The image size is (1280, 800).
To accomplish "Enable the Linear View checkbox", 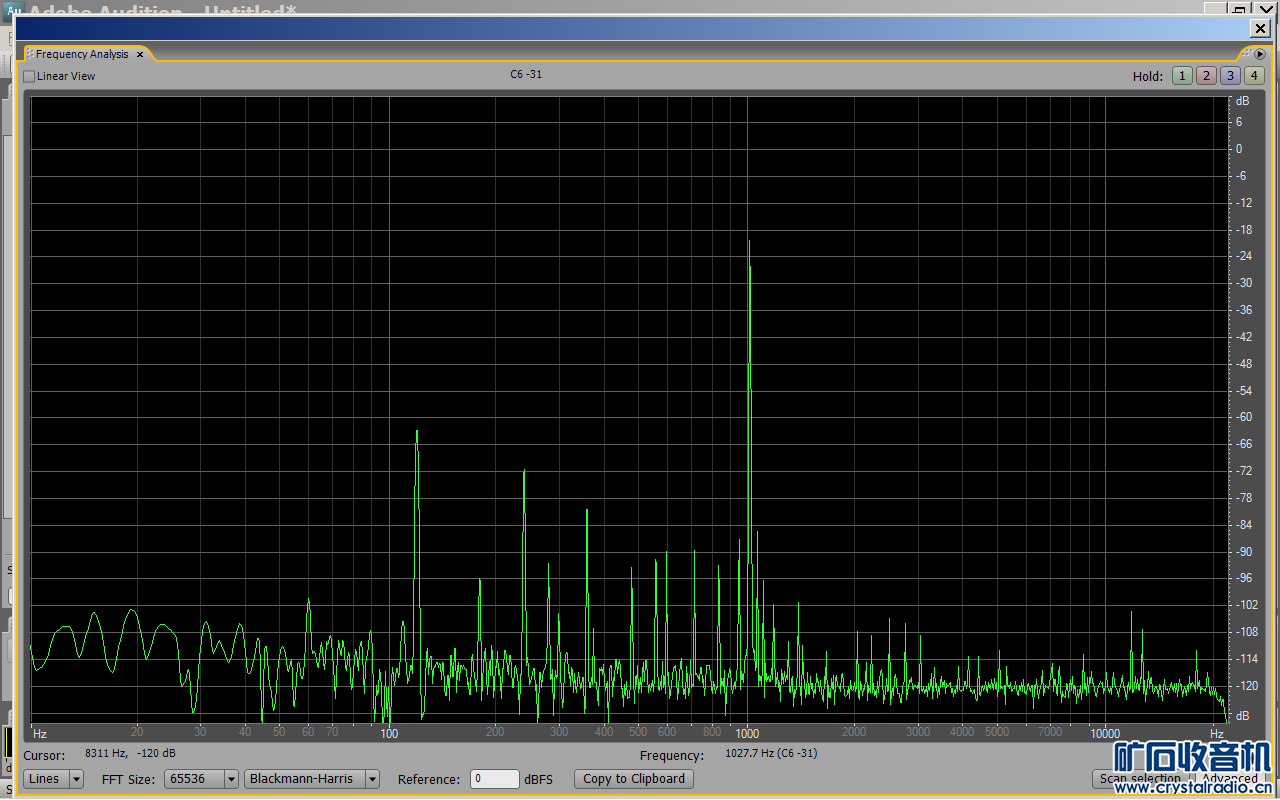I will click(29, 76).
